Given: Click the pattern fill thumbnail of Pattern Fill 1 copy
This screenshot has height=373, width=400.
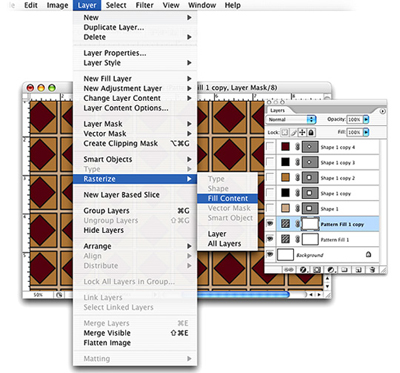Looking at the screenshot, I should (x=285, y=224).
